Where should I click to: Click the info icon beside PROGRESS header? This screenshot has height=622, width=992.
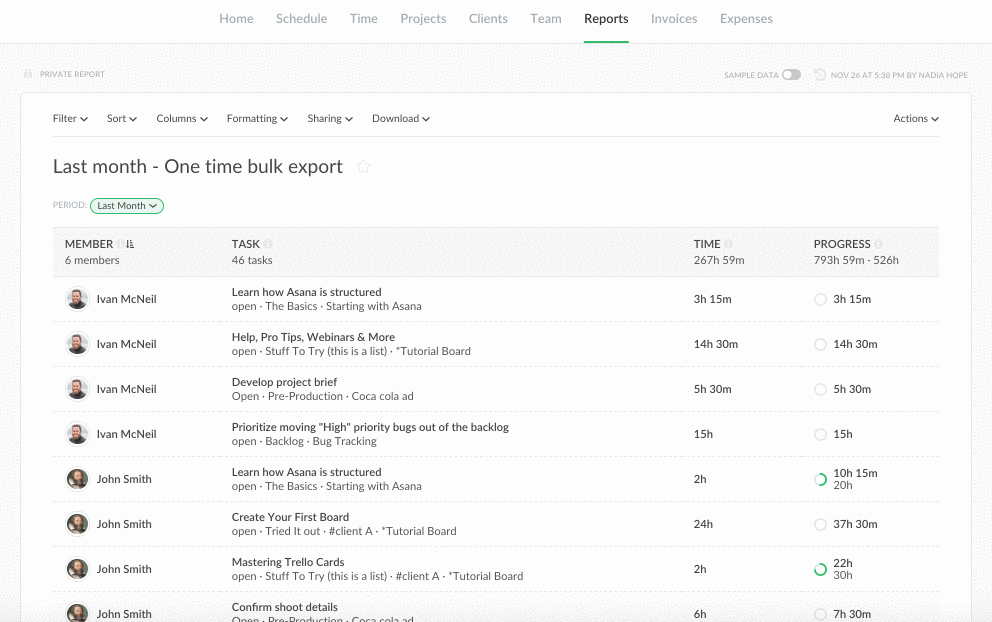(878, 244)
